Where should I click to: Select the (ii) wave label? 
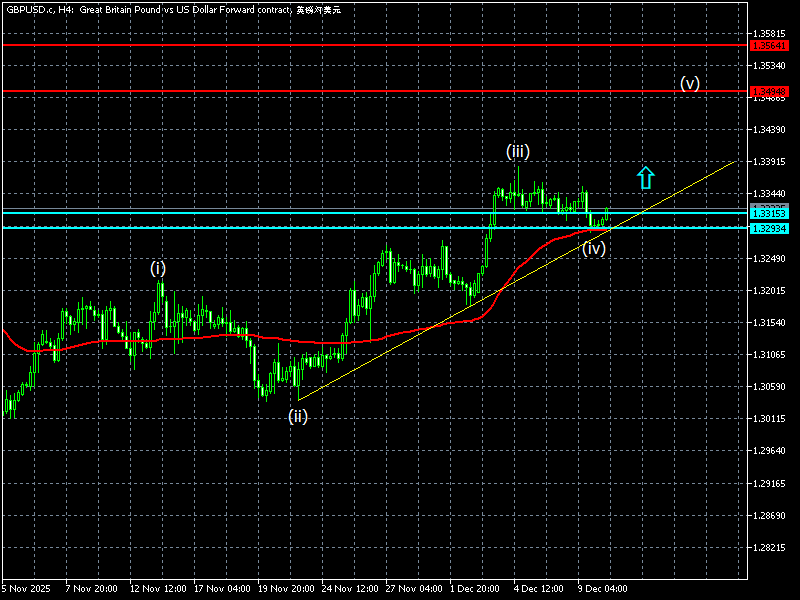[298, 417]
